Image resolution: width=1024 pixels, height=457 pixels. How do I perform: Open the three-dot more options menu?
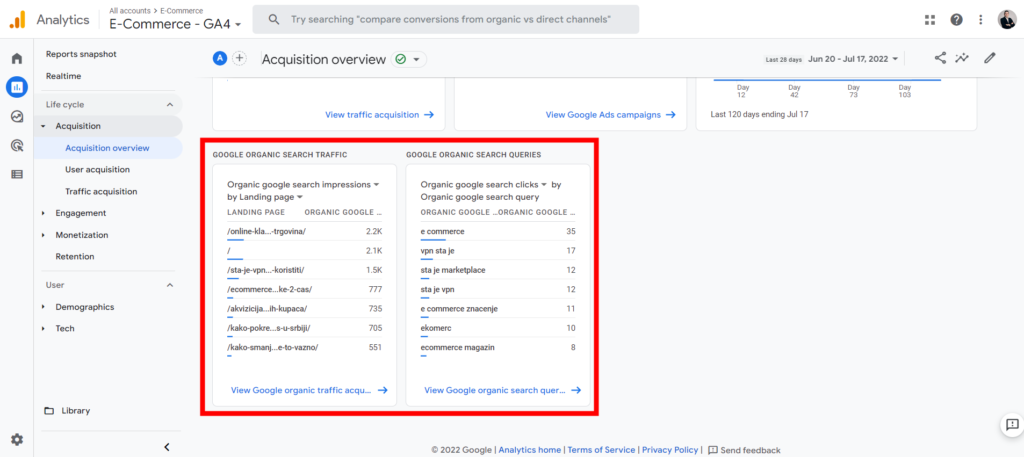click(x=980, y=20)
